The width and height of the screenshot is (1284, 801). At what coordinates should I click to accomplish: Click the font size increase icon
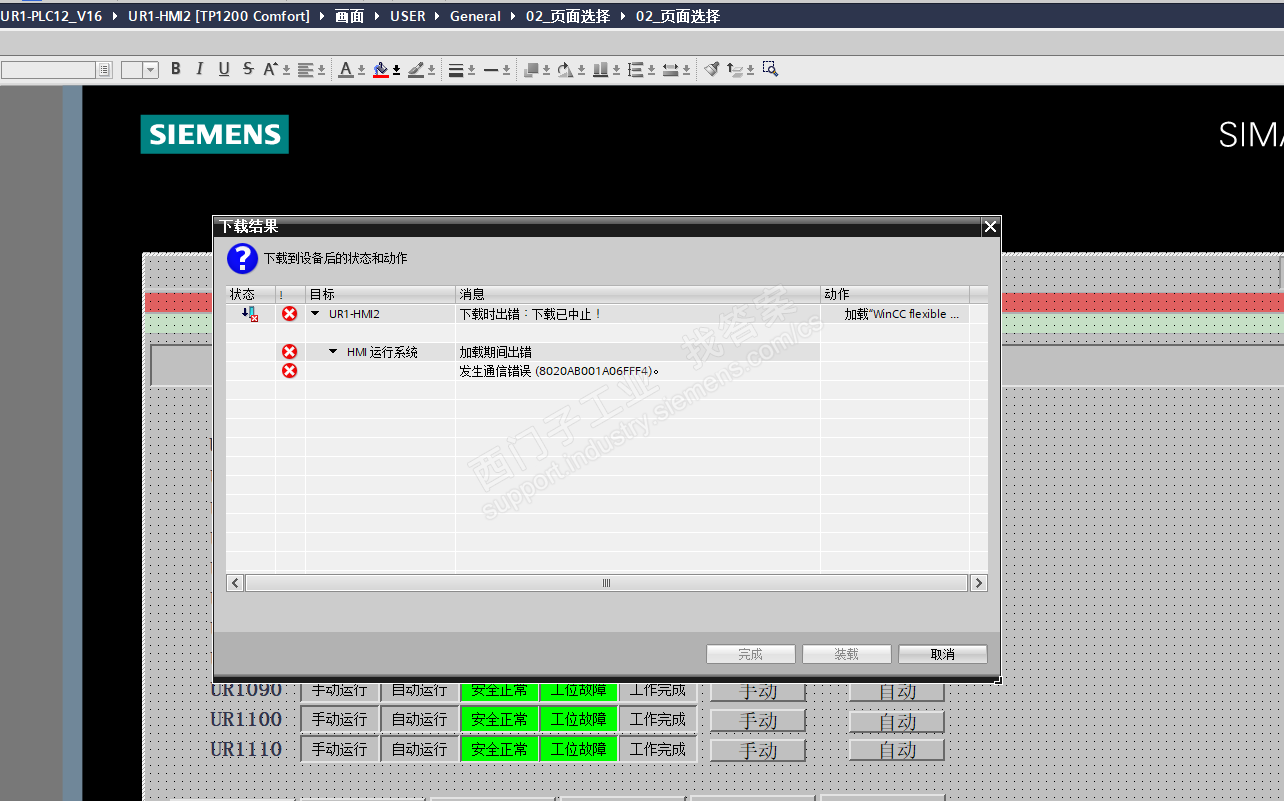(270, 69)
